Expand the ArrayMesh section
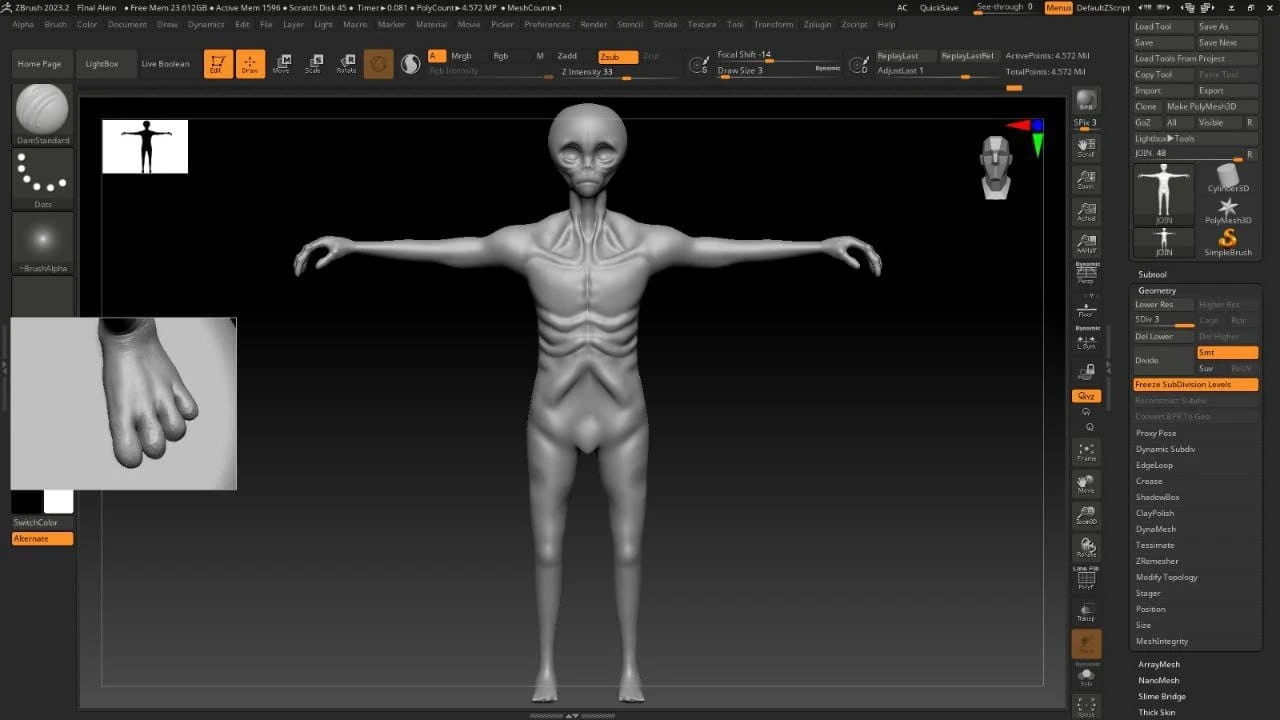 coord(1158,664)
